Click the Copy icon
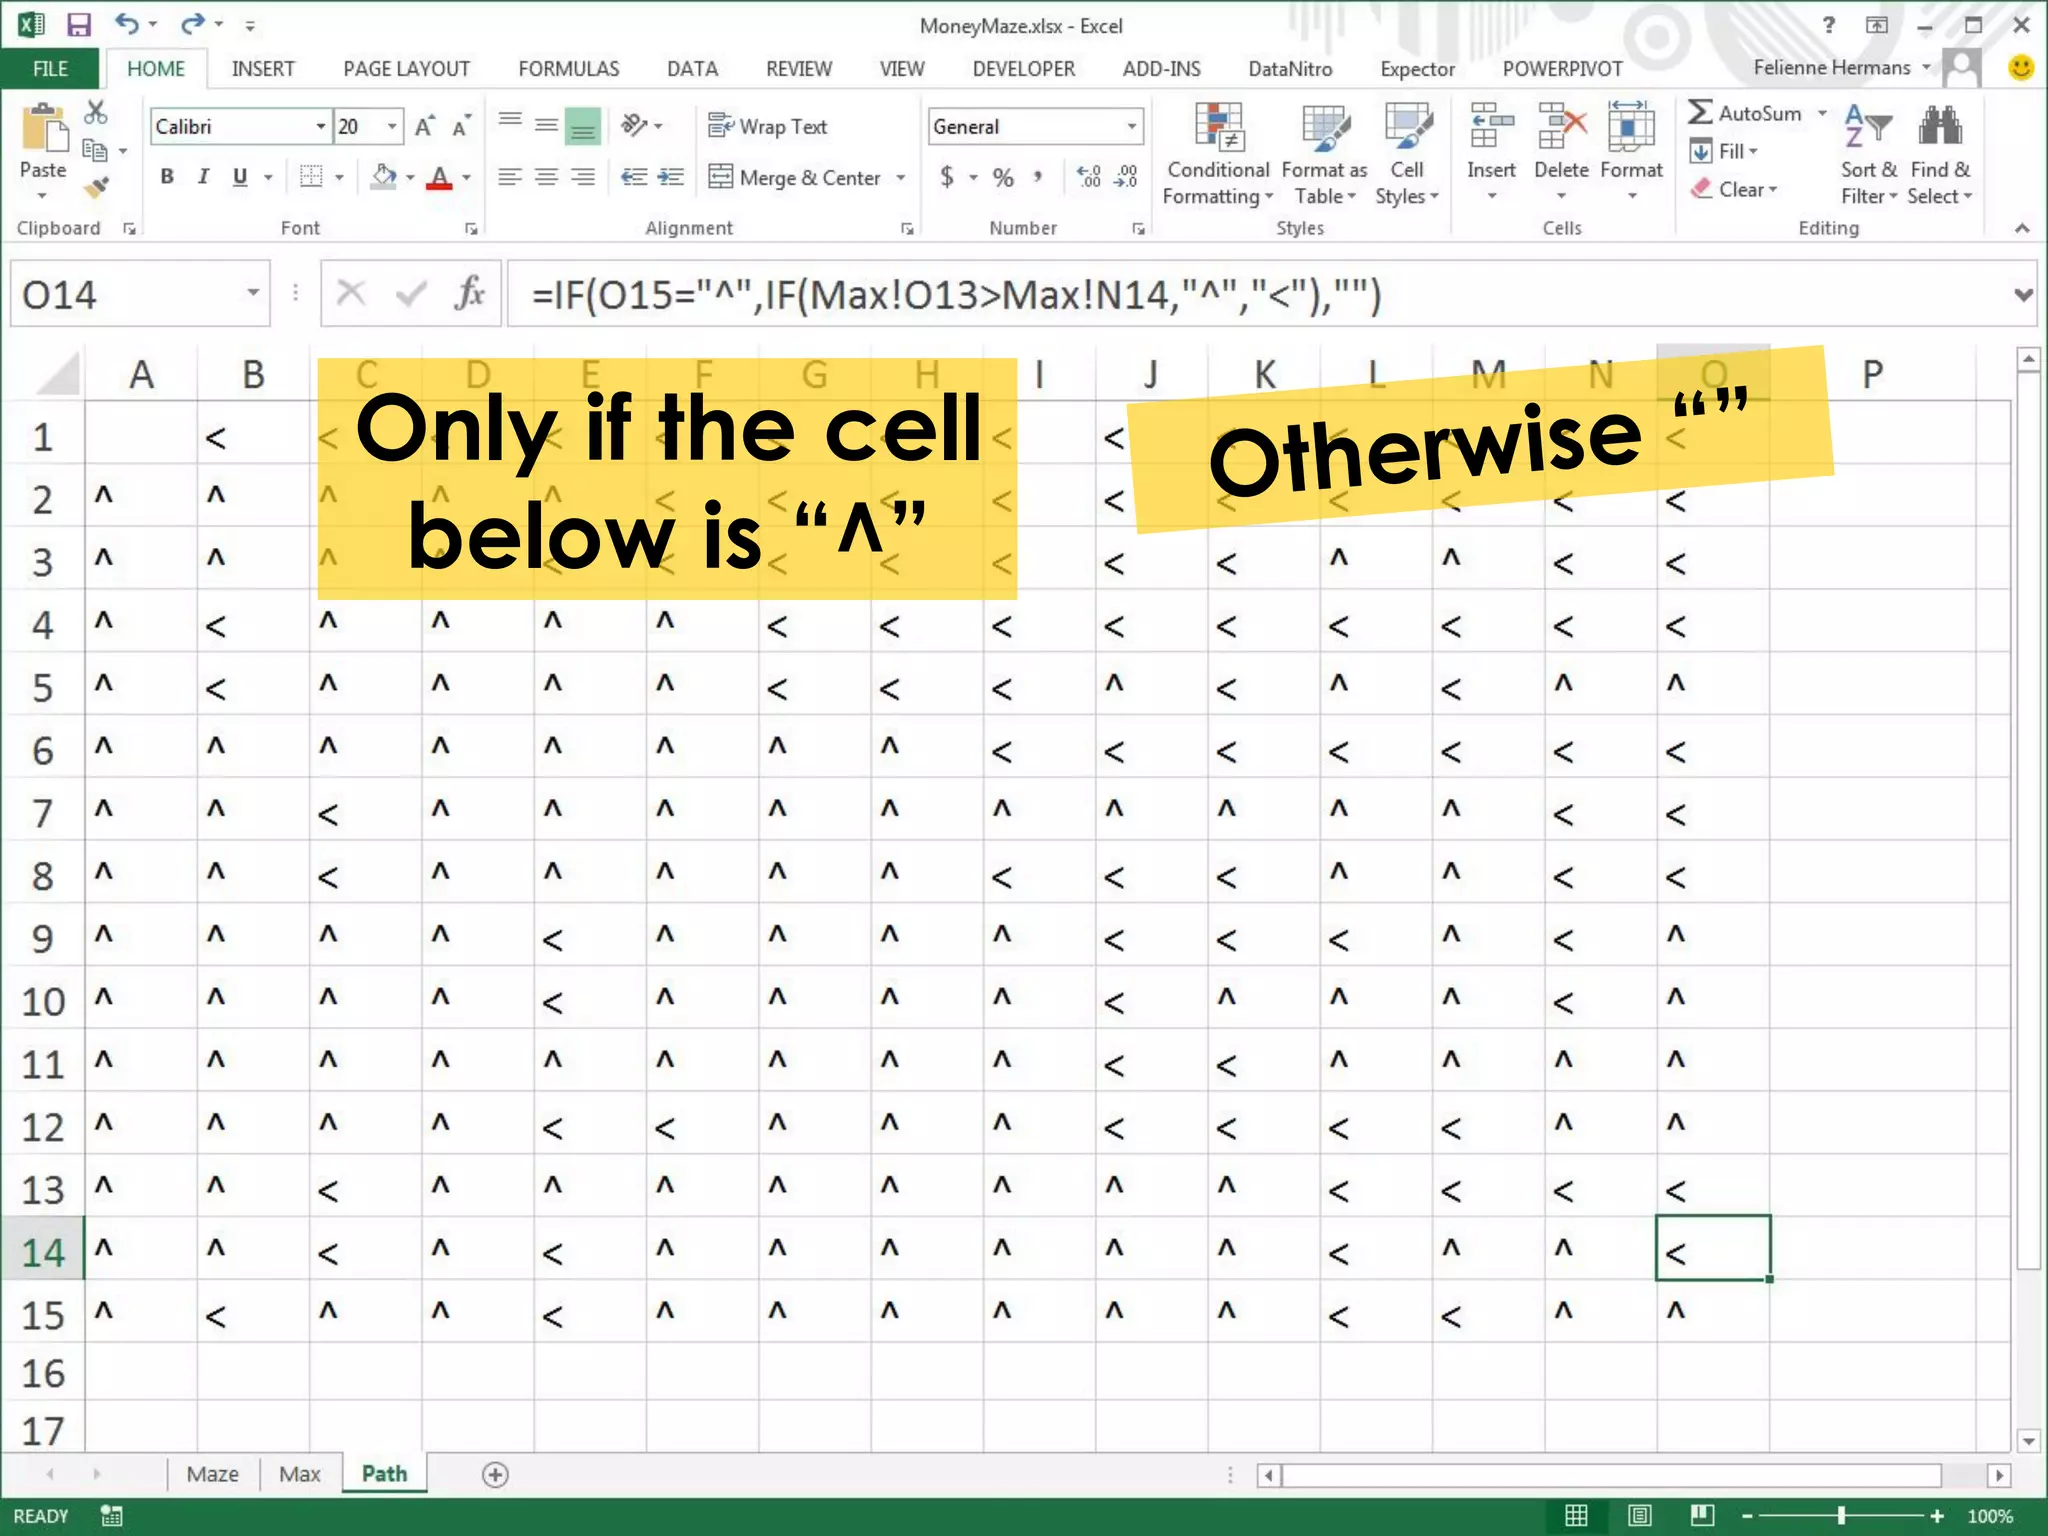The image size is (2048, 1536). tap(96, 150)
